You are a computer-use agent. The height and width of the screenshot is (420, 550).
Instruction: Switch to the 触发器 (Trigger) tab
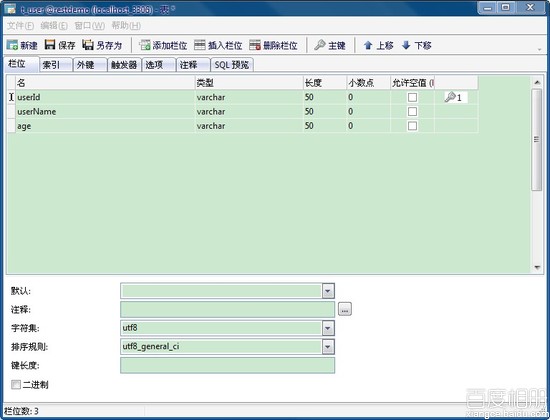pos(124,65)
